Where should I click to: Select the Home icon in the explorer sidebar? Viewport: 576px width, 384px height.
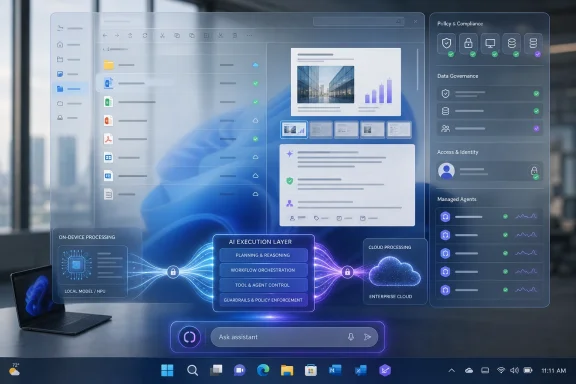[60, 44]
